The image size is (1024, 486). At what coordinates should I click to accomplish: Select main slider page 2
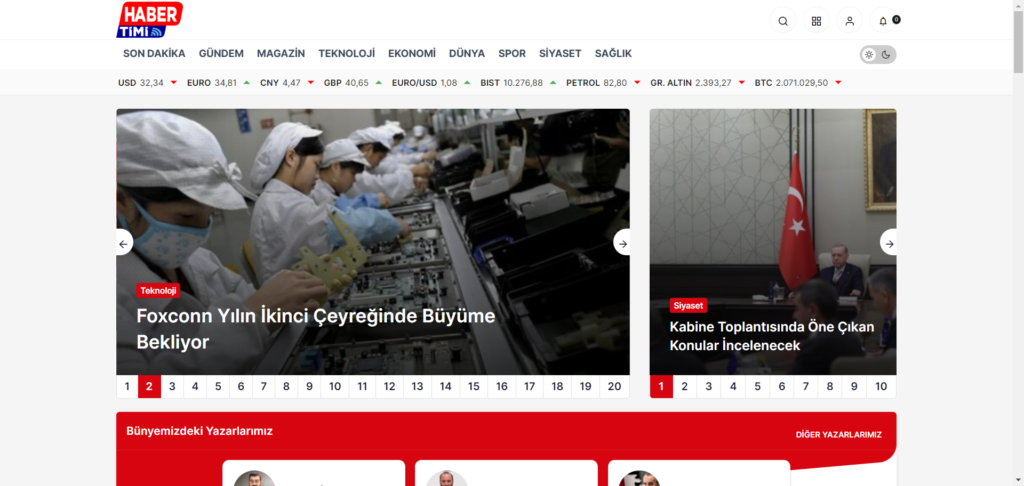pos(149,387)
